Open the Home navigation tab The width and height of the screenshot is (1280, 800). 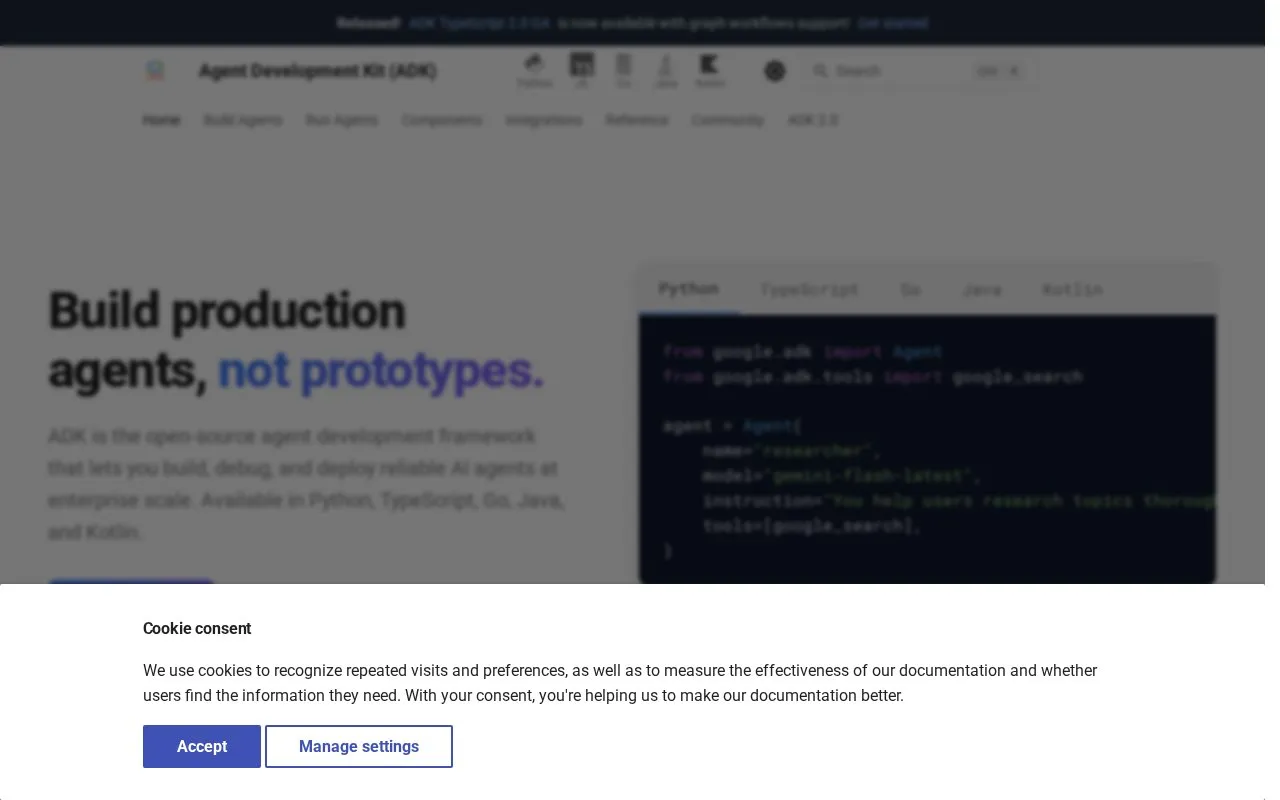pos(161,120)
